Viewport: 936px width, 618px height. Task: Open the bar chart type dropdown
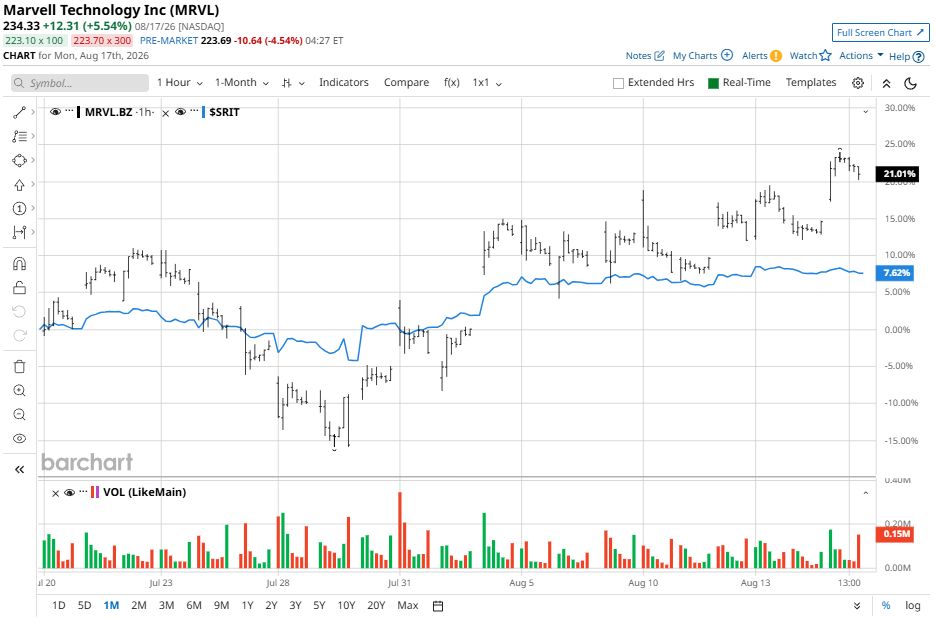click(x=293, y=83)
